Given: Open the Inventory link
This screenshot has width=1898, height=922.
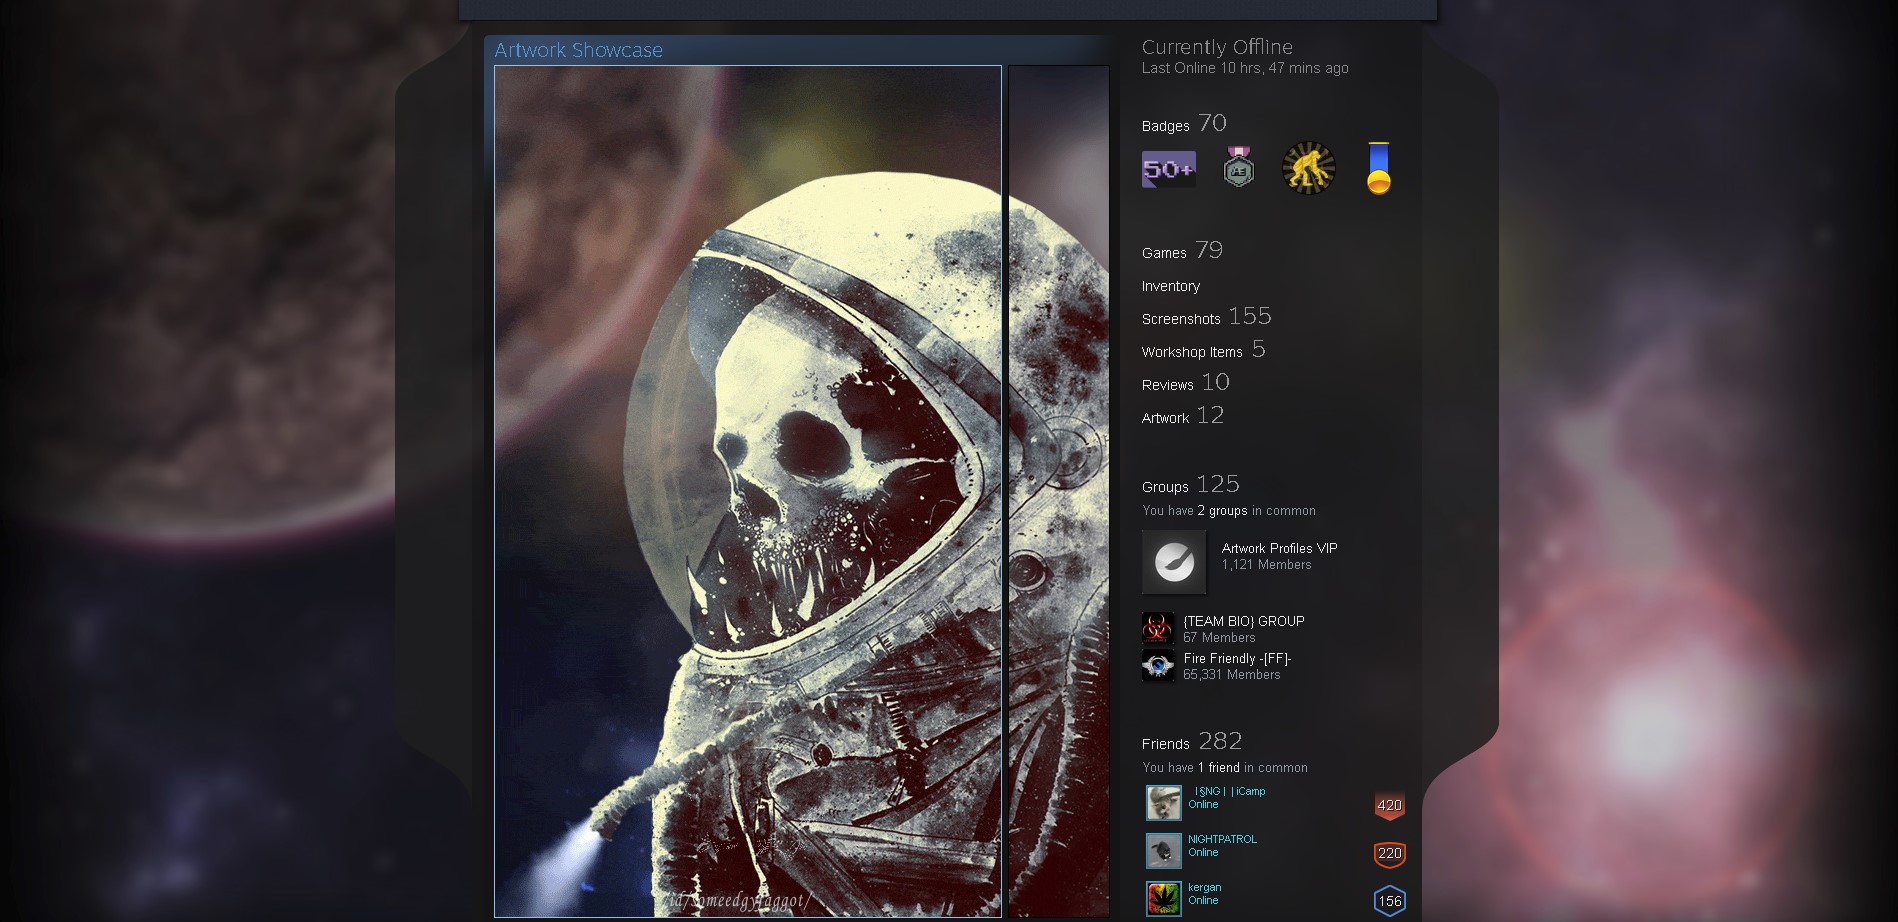Looking at the screenshot, I should point(1171,286).
